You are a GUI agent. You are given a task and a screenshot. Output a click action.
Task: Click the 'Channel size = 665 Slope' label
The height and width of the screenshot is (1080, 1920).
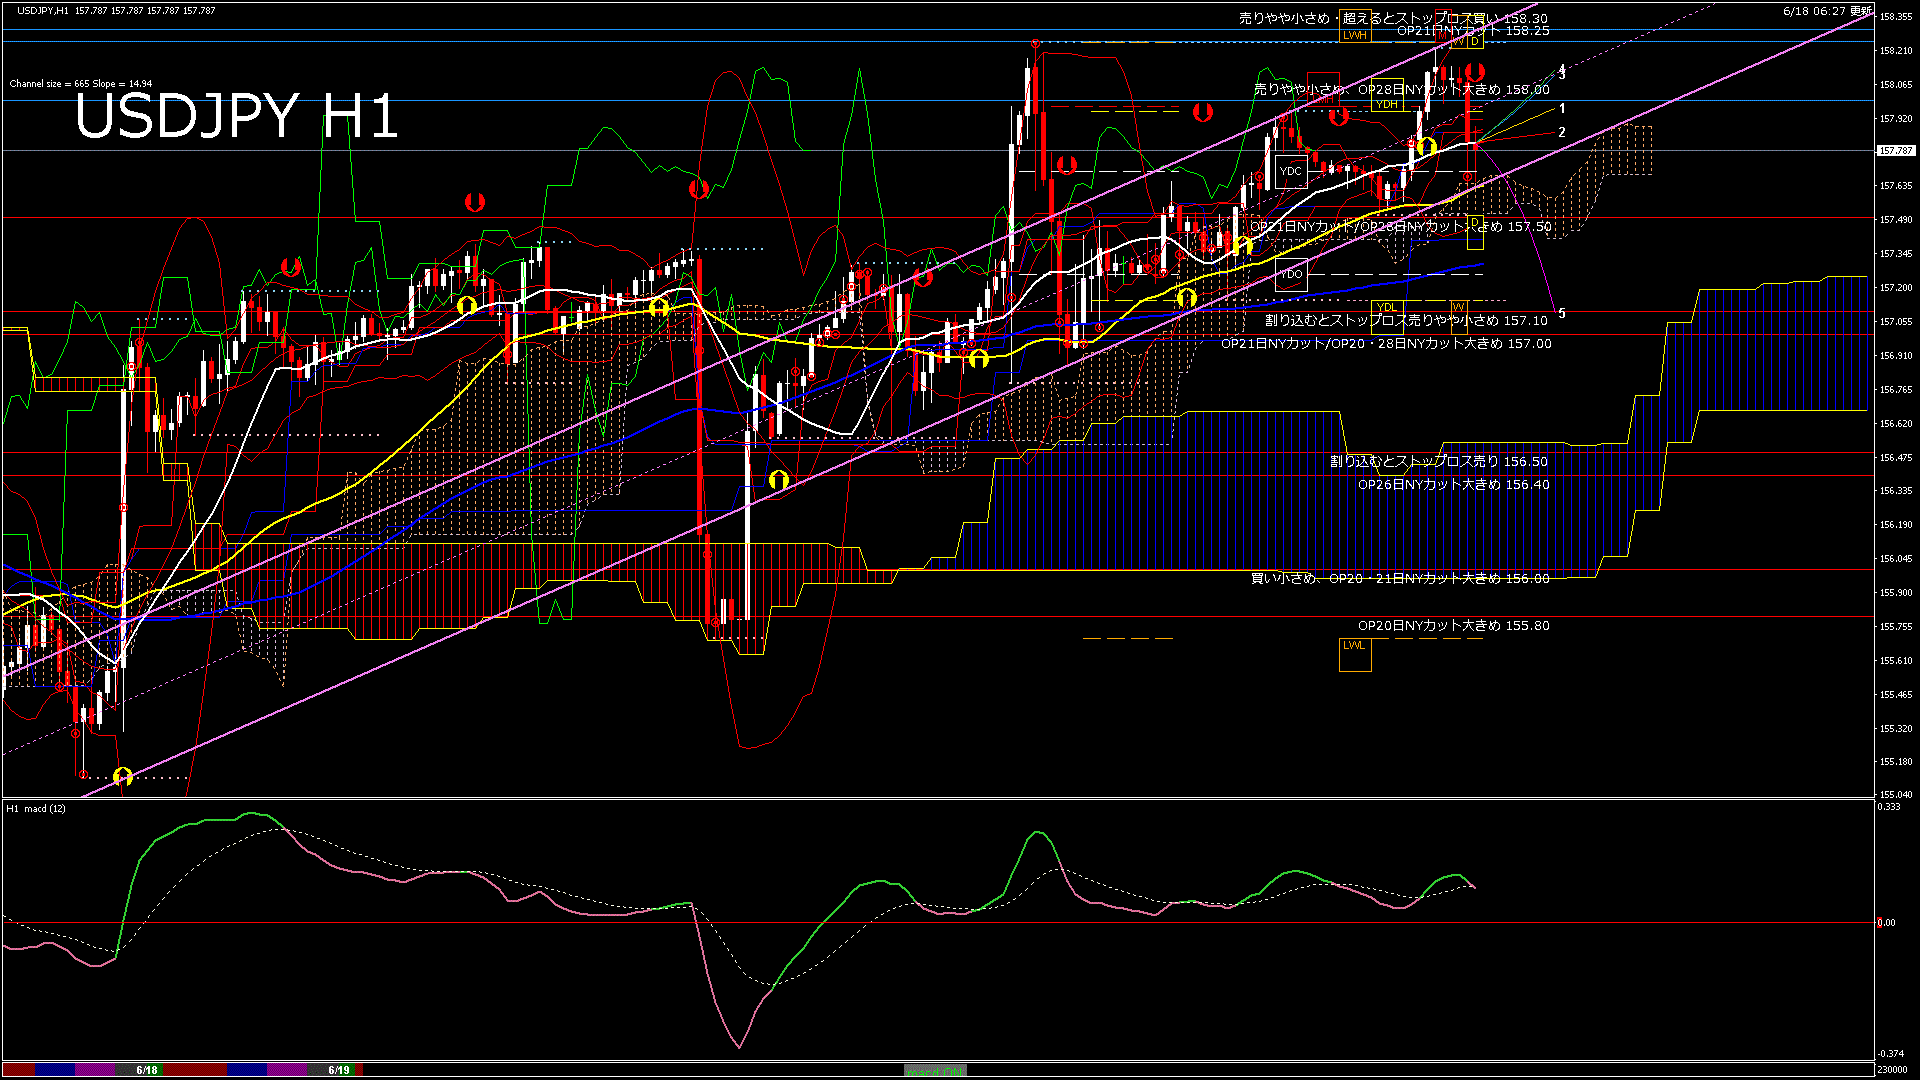(x=80, y=84)
